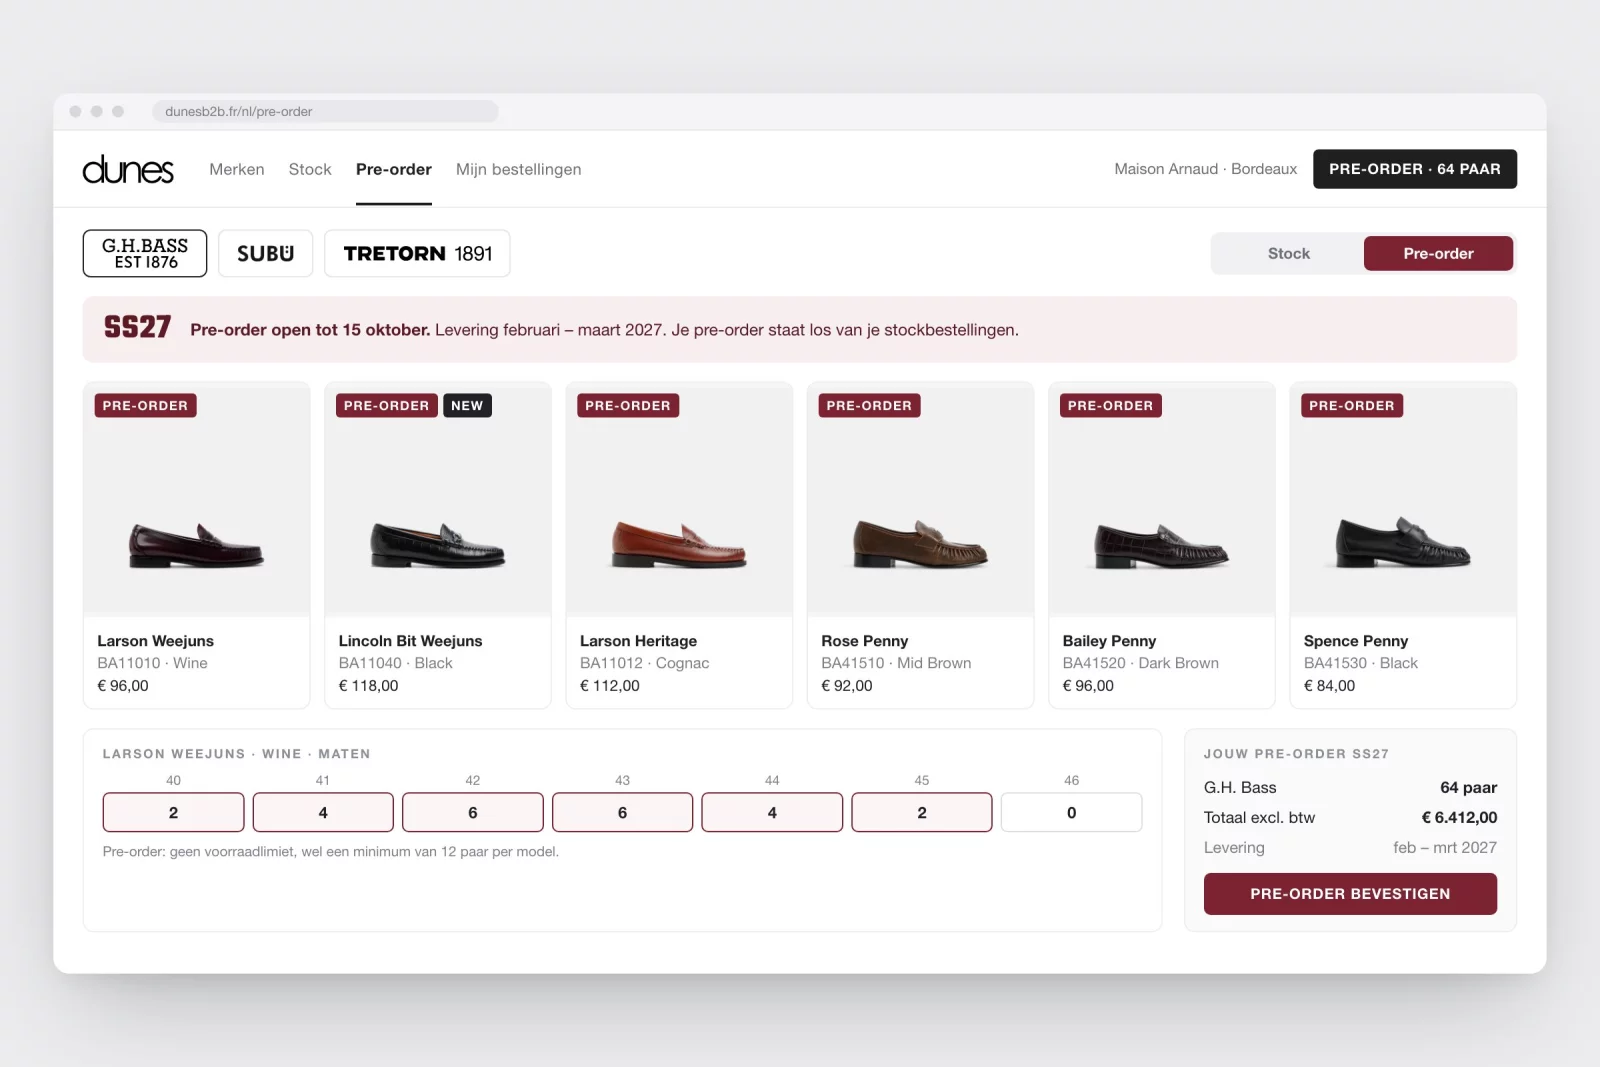Click the Rose Penny product name

[864, 641]
